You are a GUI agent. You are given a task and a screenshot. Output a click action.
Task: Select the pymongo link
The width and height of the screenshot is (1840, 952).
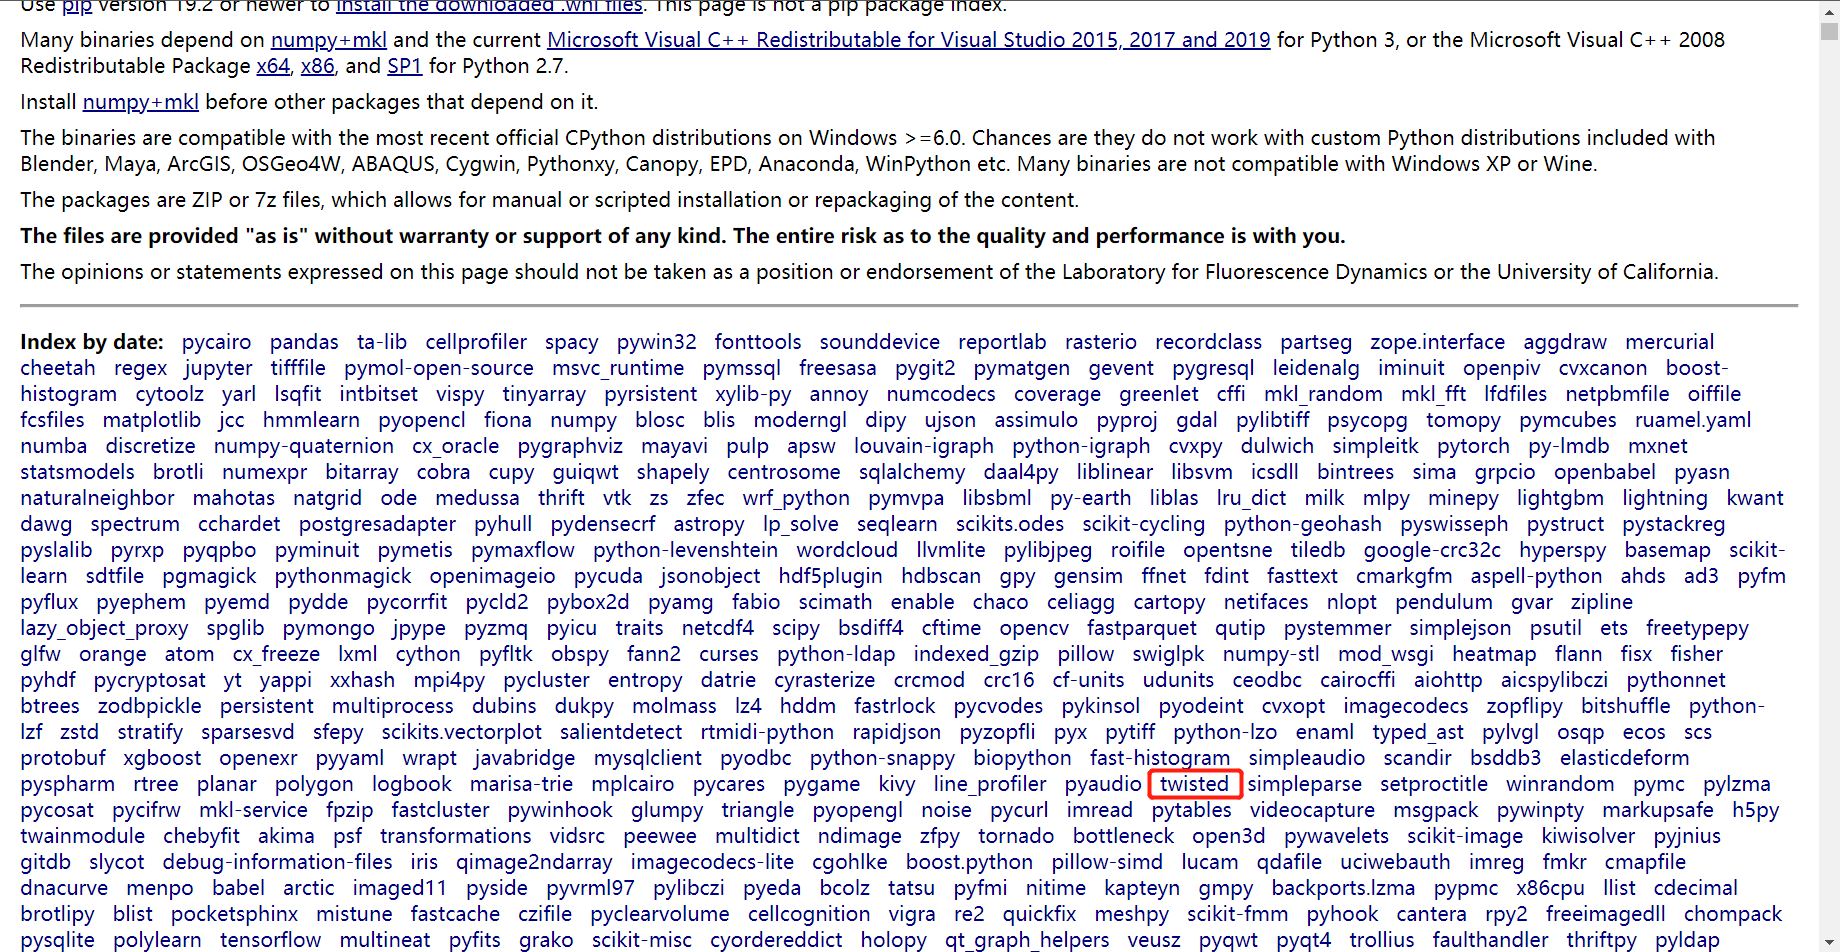point(329,628)
